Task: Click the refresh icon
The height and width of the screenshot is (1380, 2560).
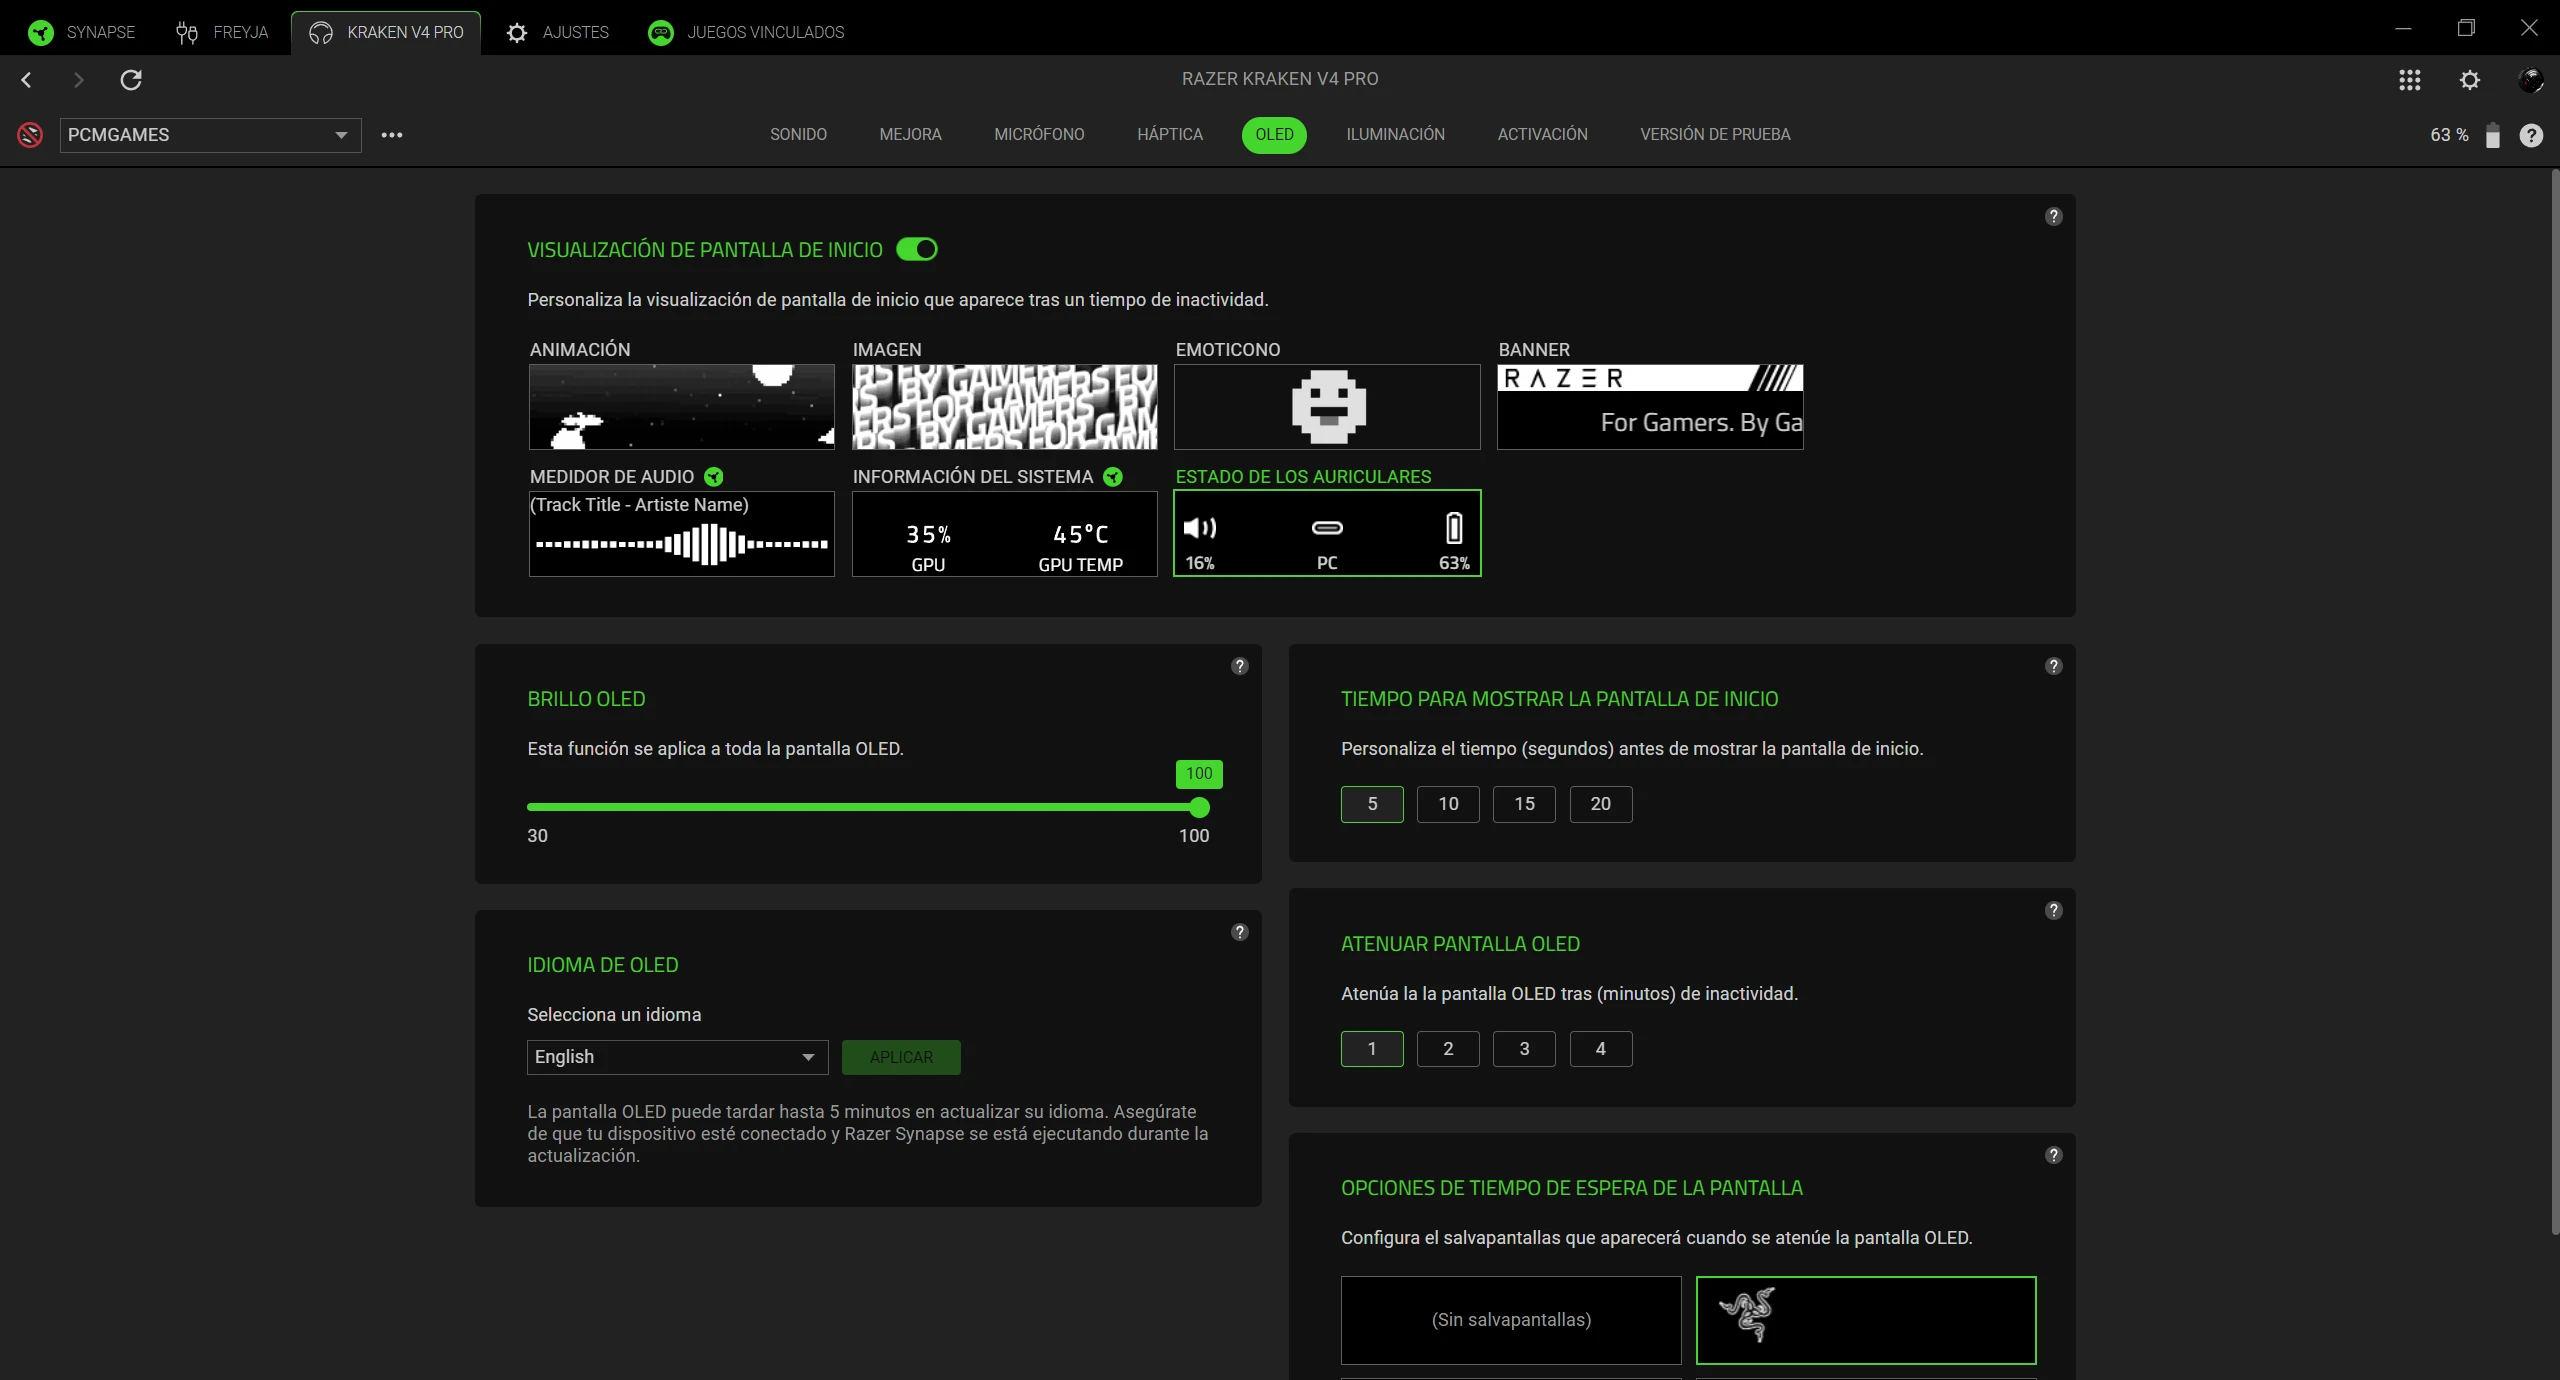Action: 131,79
